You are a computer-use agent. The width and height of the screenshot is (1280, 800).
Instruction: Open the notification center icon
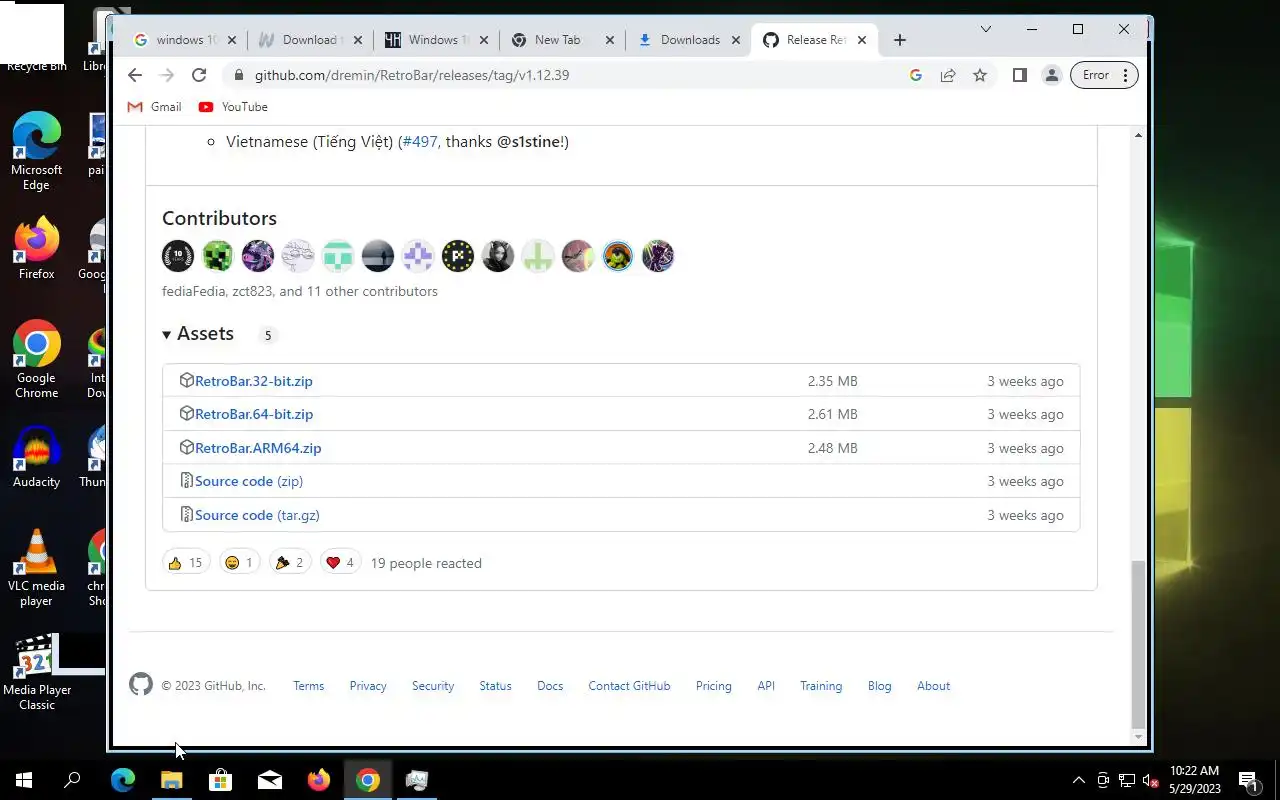click(x=1248, y=780)
